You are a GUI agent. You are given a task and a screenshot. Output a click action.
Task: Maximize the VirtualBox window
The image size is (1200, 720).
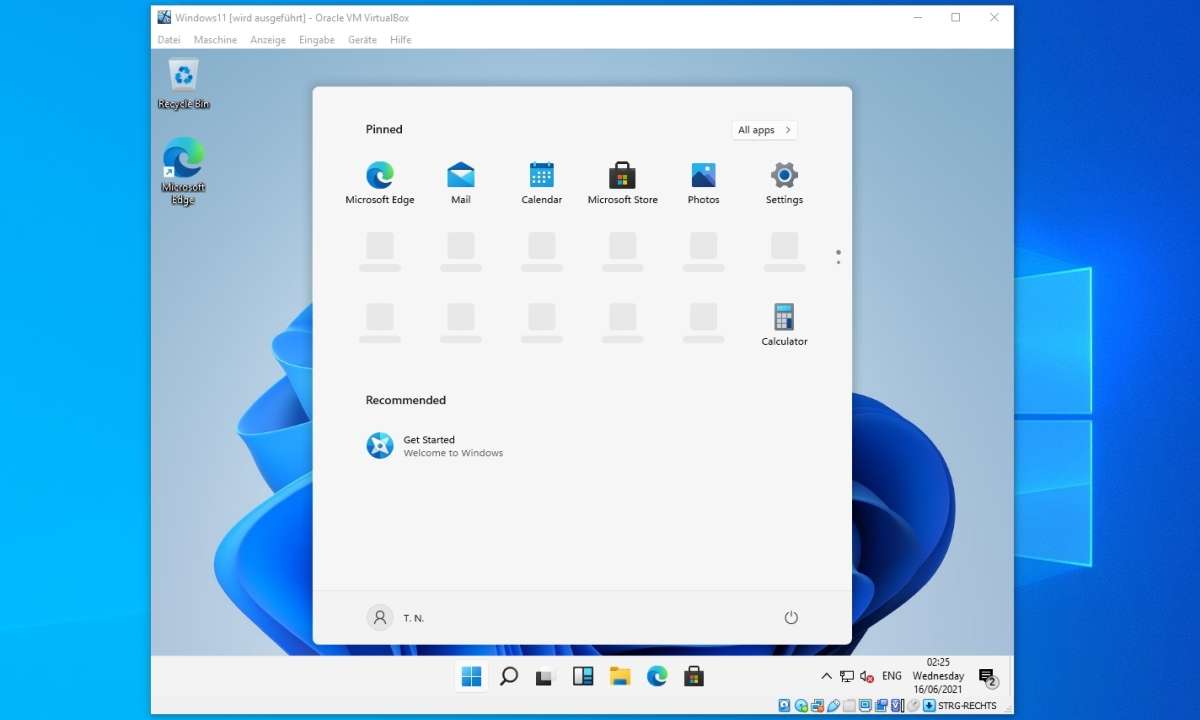point(956,17)
